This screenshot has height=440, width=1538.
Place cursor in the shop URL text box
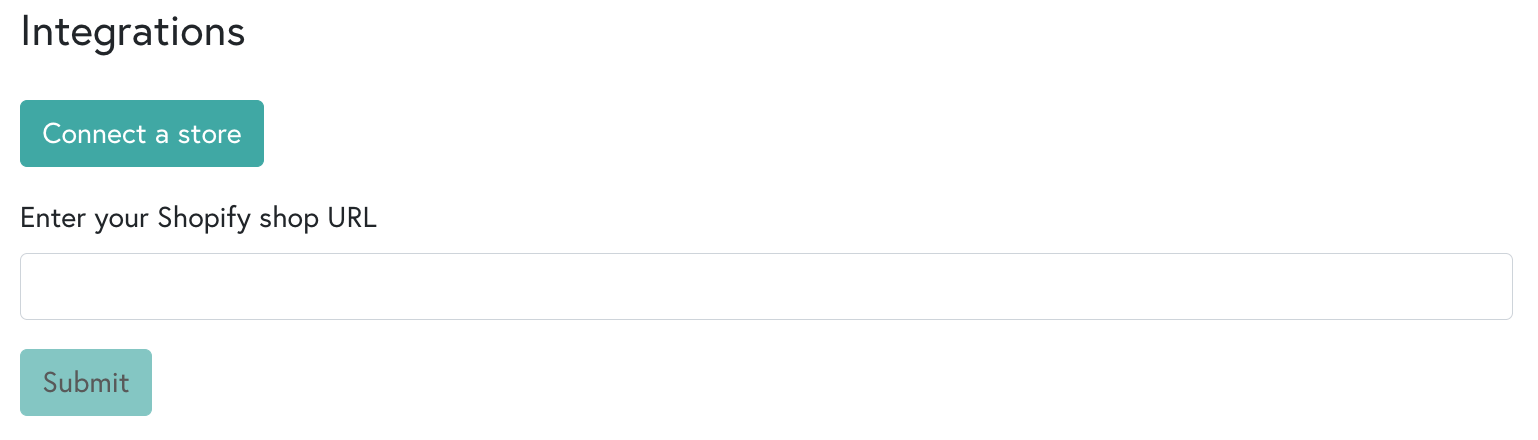click(766, 287)
